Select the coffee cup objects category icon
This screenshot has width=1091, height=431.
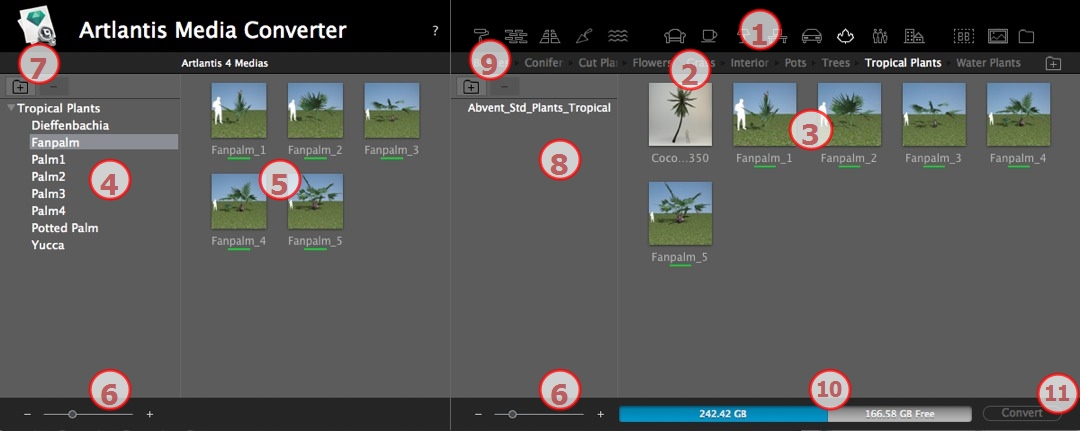(708, 35)
